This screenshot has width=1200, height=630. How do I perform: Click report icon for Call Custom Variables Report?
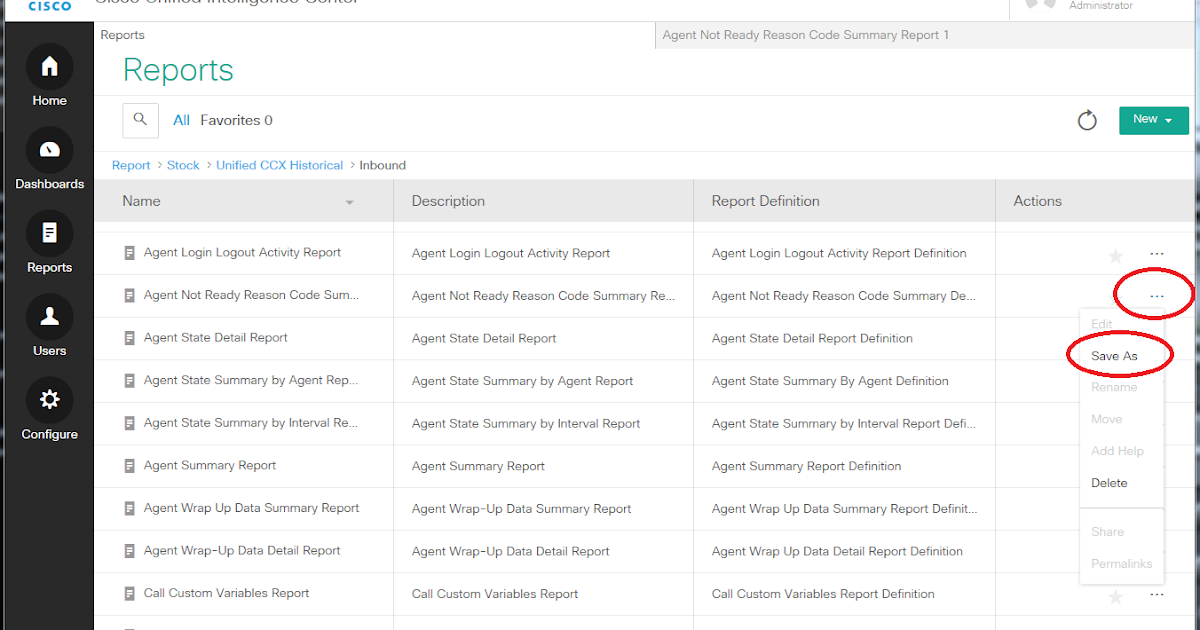pos(129,594)
